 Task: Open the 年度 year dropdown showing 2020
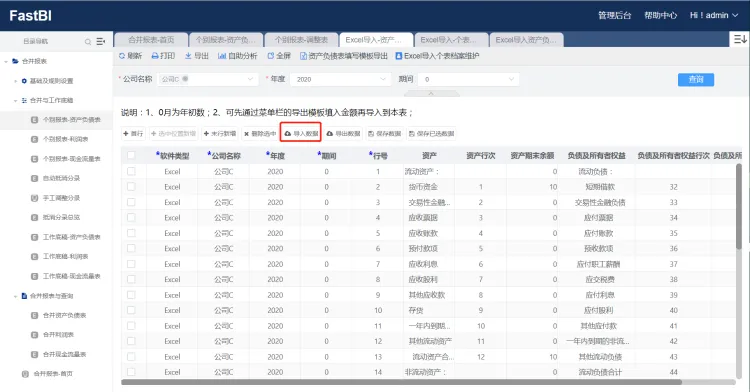tap(340, 79)
